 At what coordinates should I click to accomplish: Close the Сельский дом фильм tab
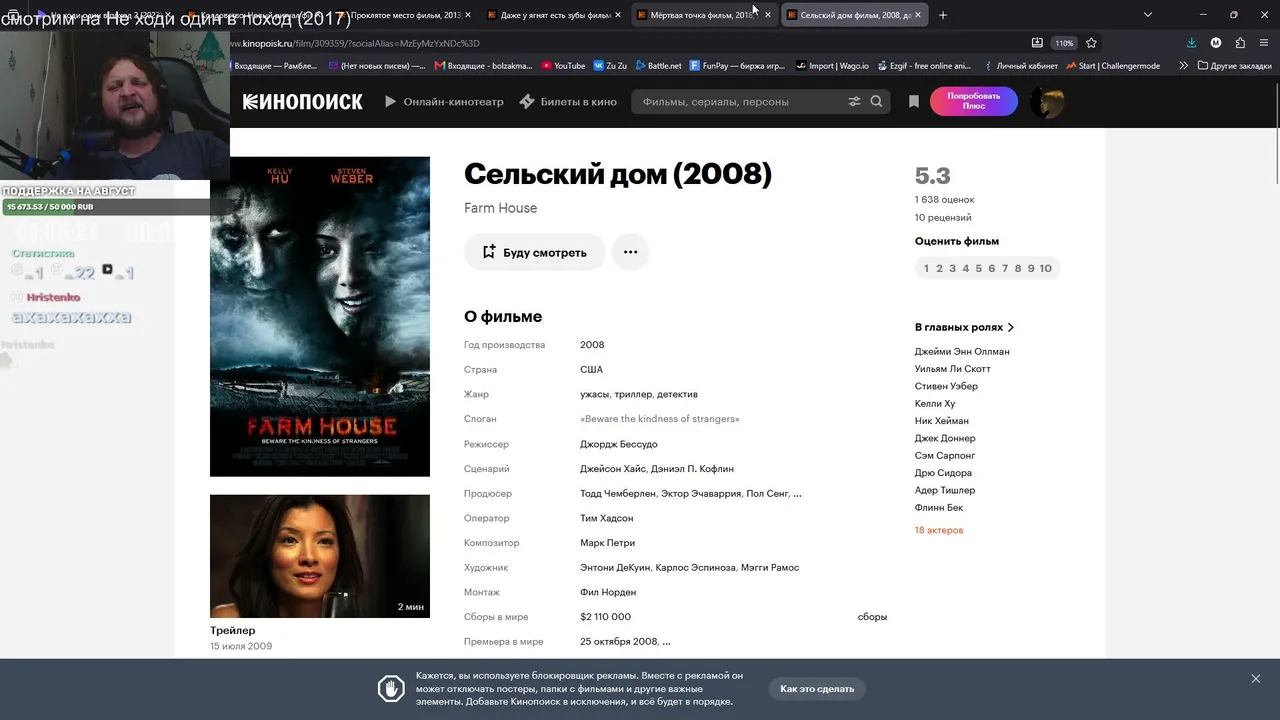pos(918,15)
